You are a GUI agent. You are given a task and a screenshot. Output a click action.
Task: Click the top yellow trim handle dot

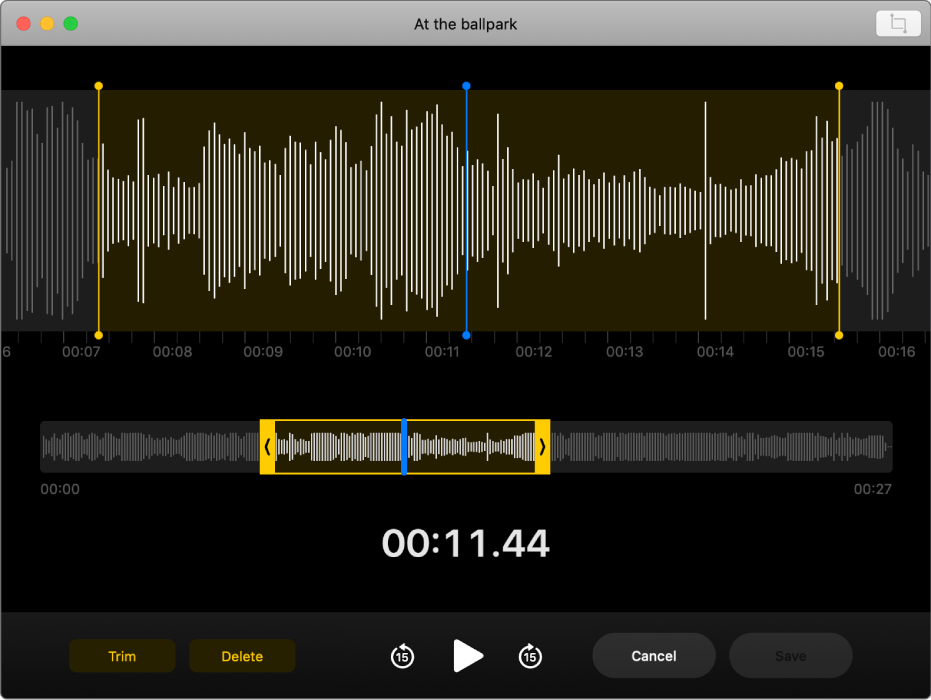[99, 86]
